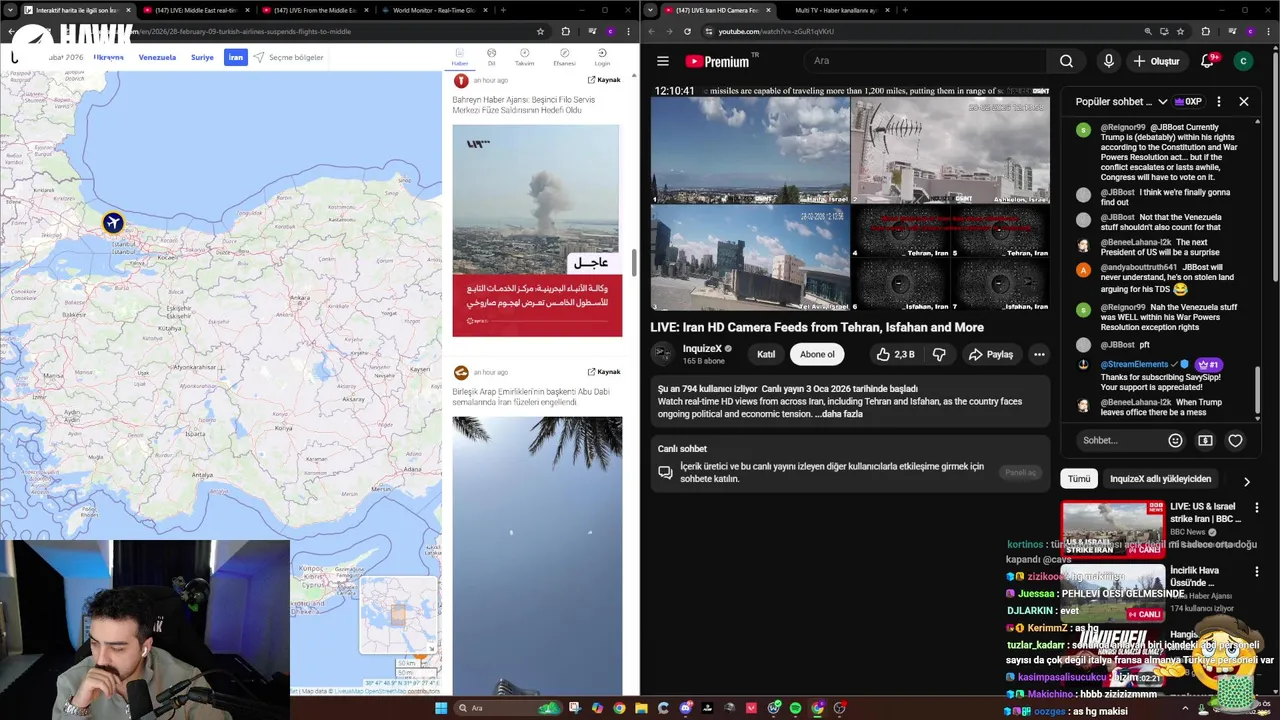This screenshot has width=1280, height=720.
Task: Expand description with ...daha fazla
Action: 839,414
